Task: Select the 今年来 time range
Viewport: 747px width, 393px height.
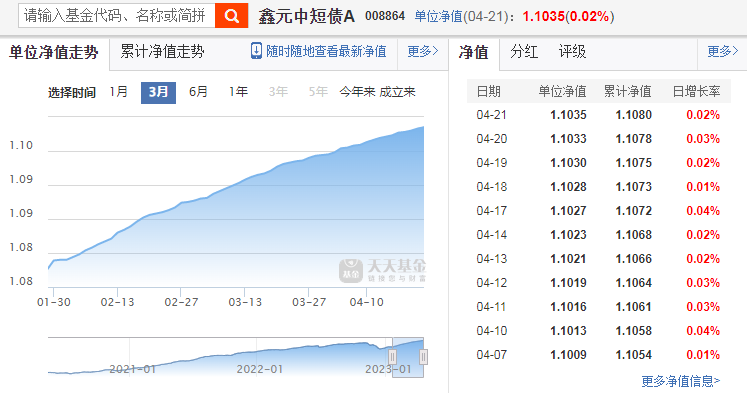Action: coord(357,91)
